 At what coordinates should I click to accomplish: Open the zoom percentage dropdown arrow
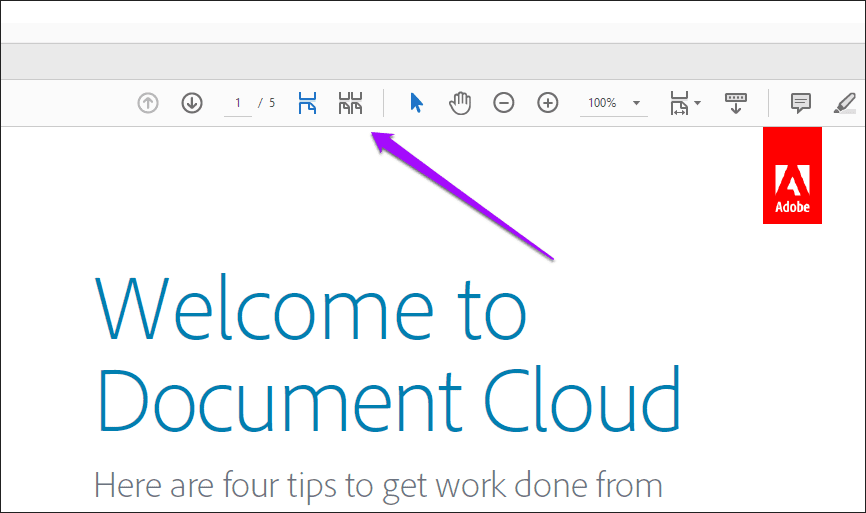[636, 103]
